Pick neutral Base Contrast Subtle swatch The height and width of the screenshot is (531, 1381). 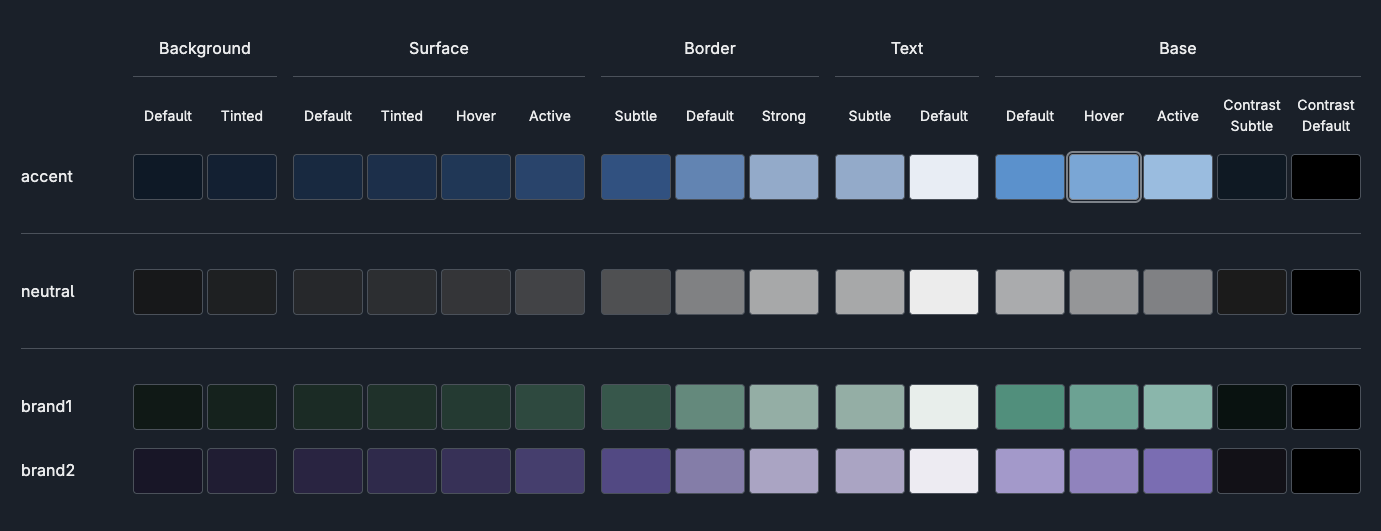1252,292
